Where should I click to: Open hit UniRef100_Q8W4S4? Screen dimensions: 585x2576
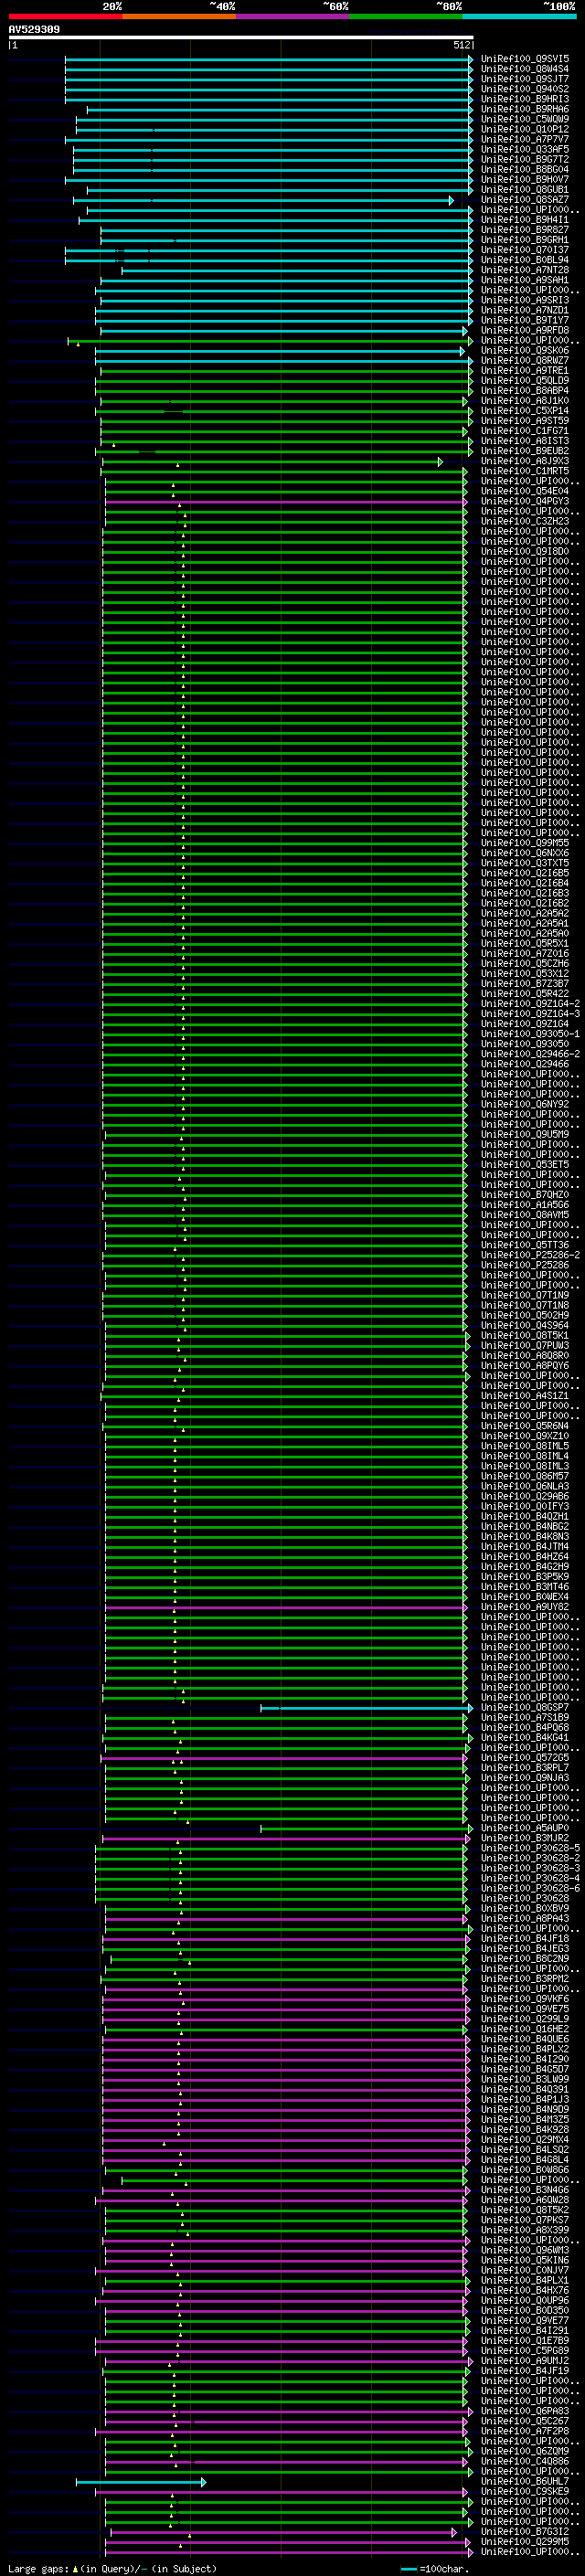pos(525,69)
